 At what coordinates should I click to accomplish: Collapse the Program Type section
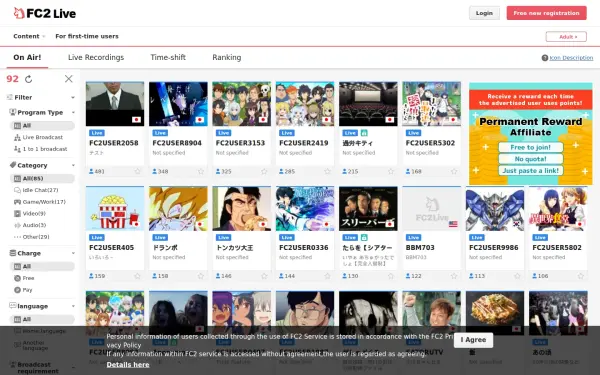73,112
